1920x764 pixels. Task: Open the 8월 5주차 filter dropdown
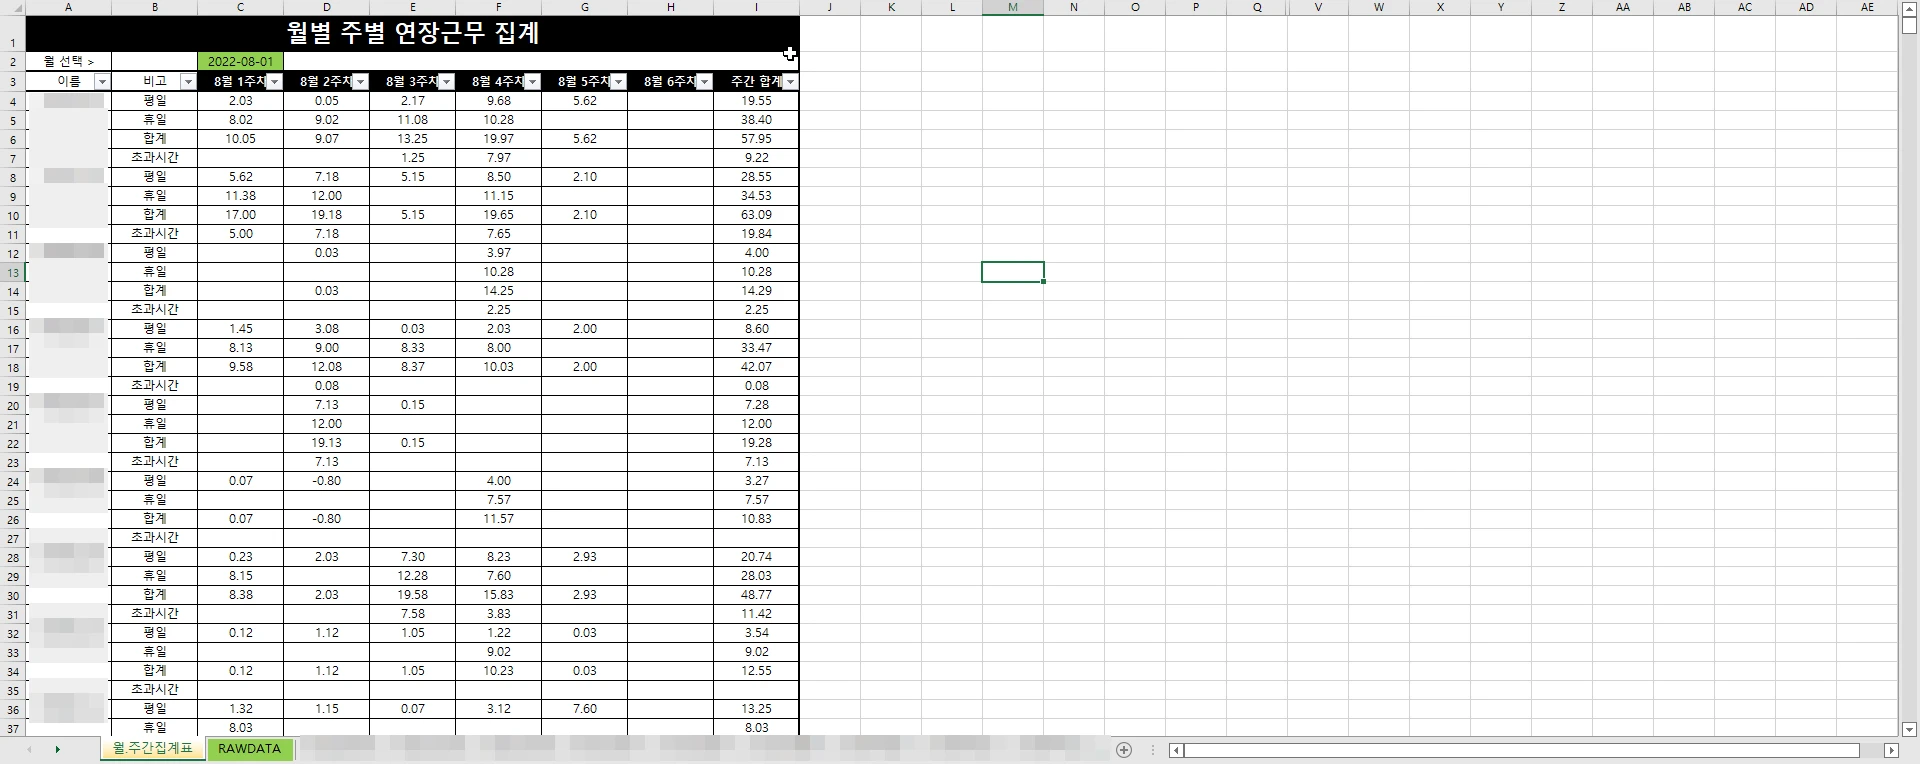[618, 82]
